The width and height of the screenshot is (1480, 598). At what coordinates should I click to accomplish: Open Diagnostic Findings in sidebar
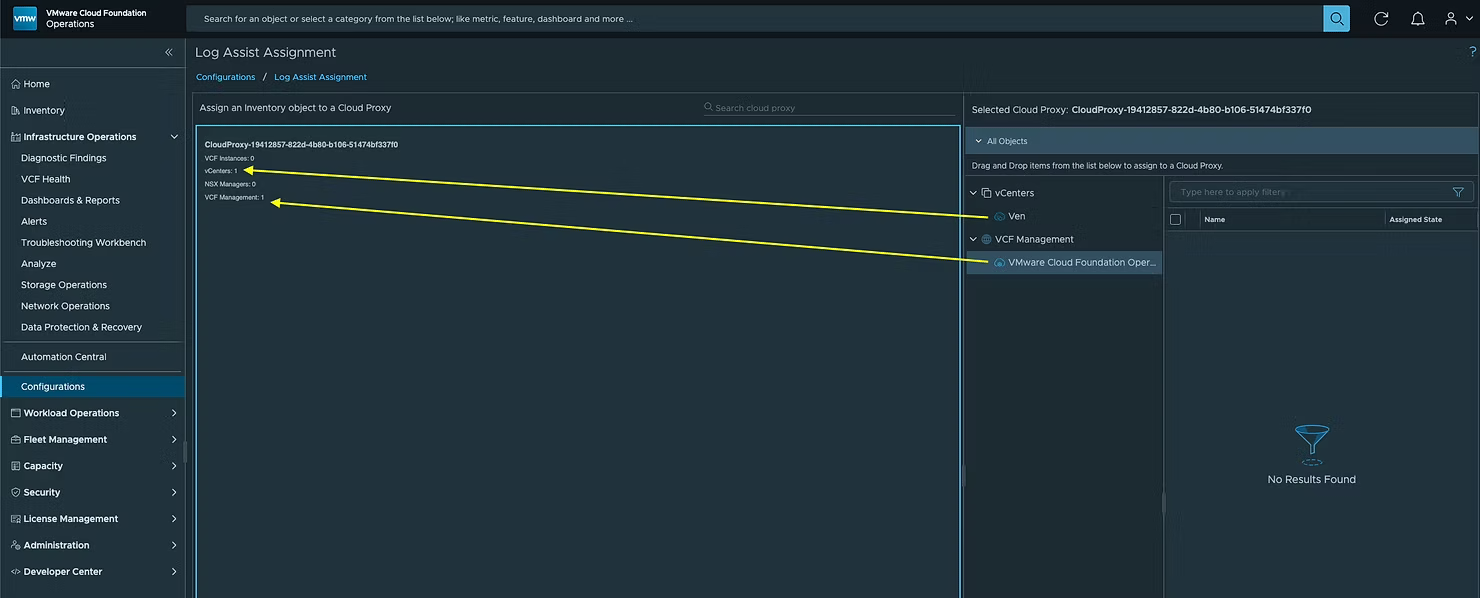(x=64, y=158)
